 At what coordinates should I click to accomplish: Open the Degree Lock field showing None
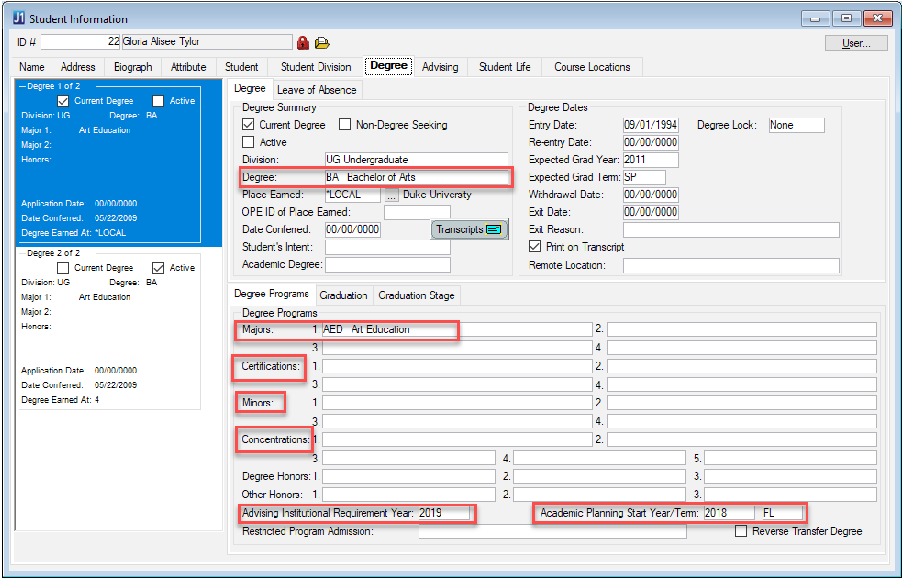[x=796, y=125]
